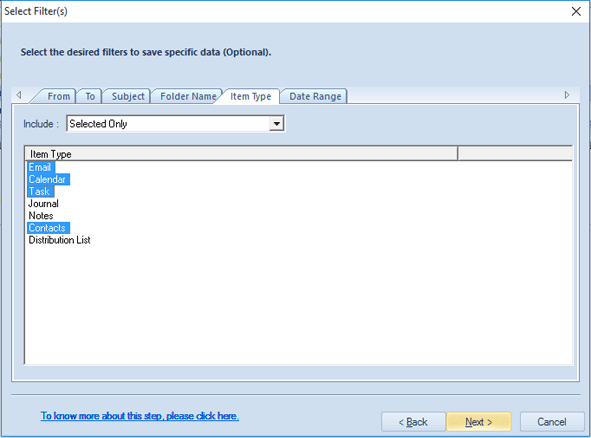The image size is (591, 438).
Task: Click the Selected Only combo box
Action: [x=176, y=124]
